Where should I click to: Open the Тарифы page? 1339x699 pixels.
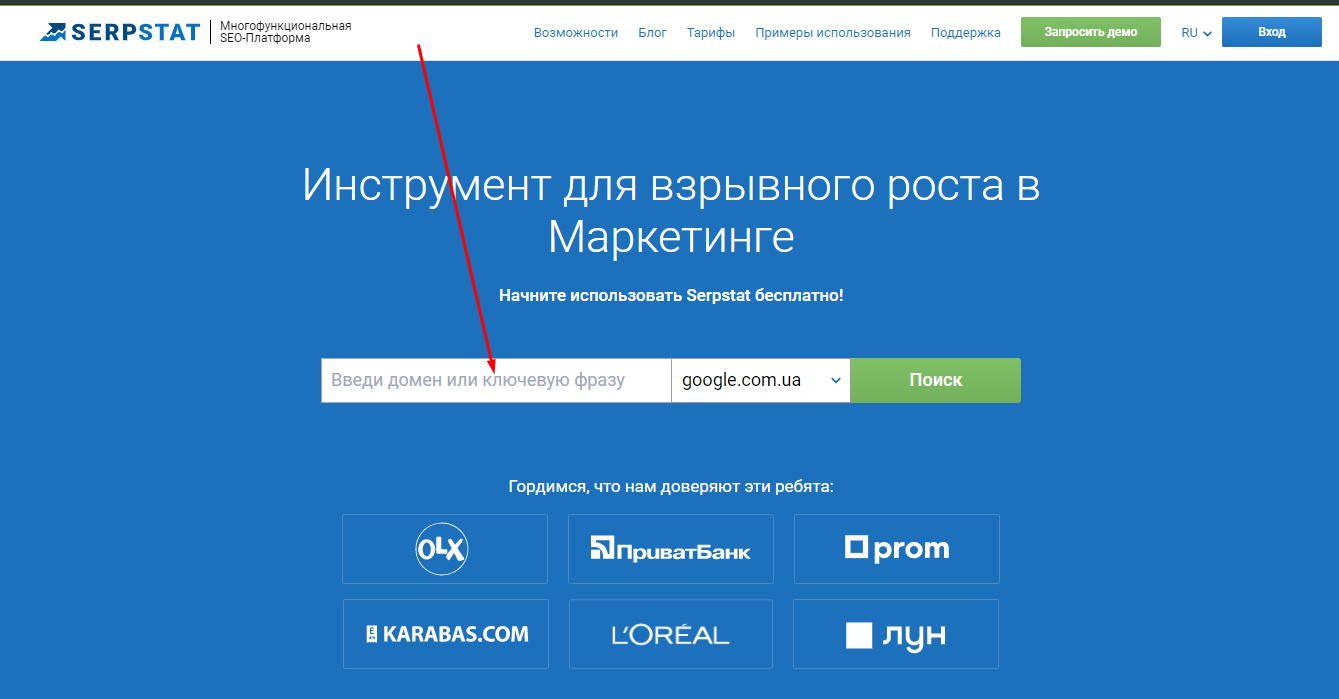(711, 32)
